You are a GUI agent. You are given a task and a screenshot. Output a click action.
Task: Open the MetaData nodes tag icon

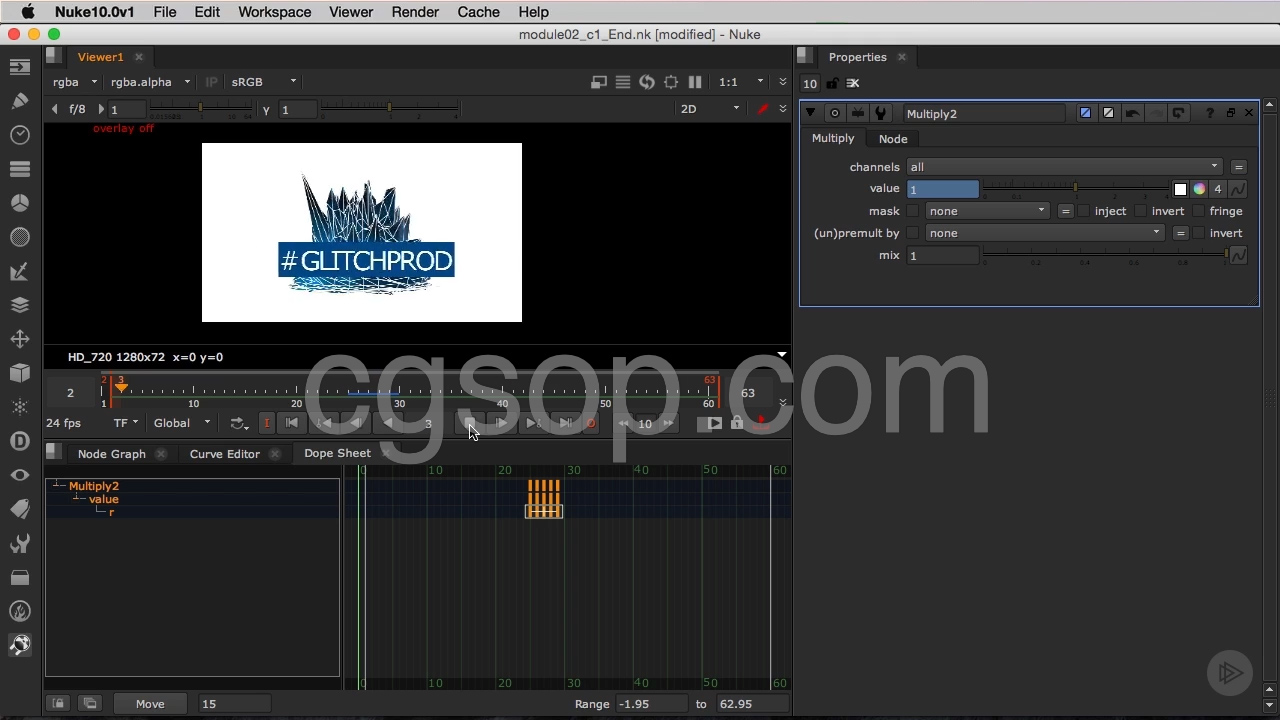pos(20,509)
